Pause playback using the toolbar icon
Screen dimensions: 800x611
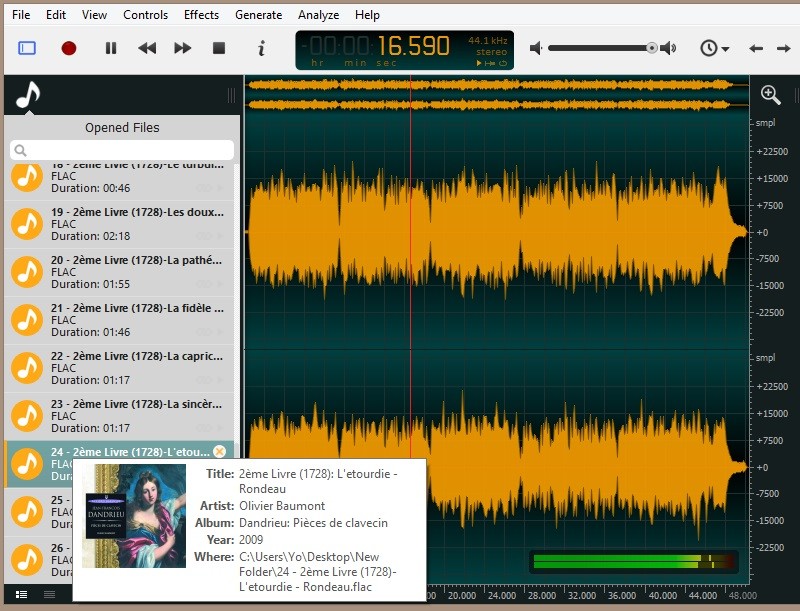coord(110,47)
